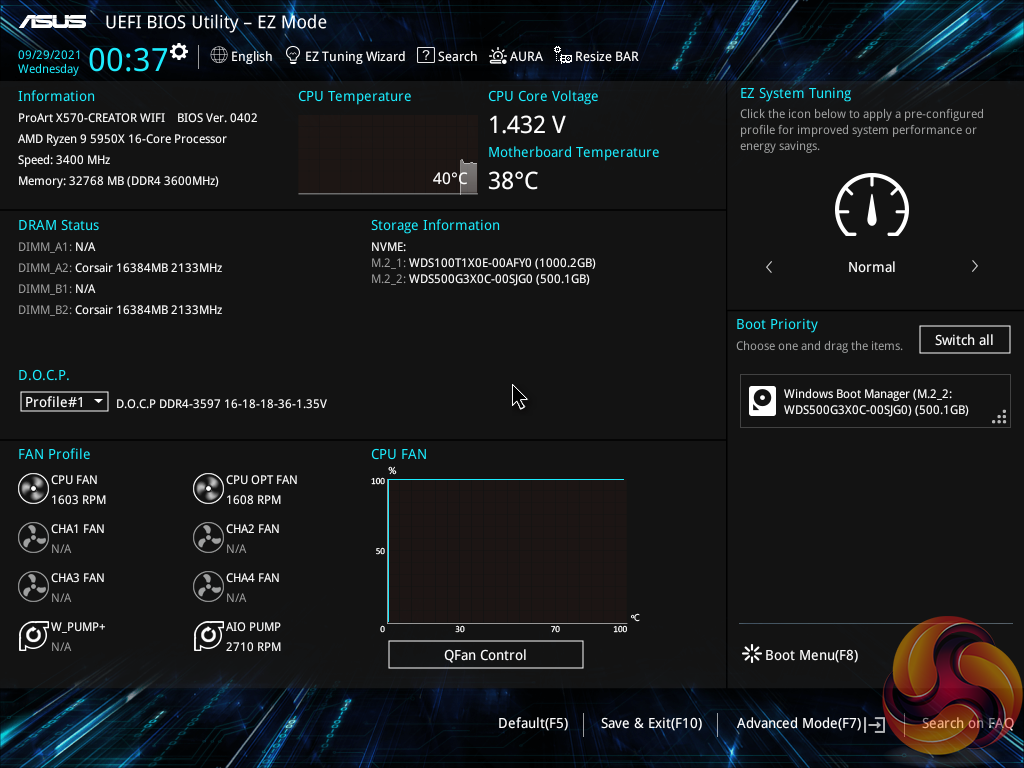Click the EZ System Tuning gauge icon

point(872,205)
